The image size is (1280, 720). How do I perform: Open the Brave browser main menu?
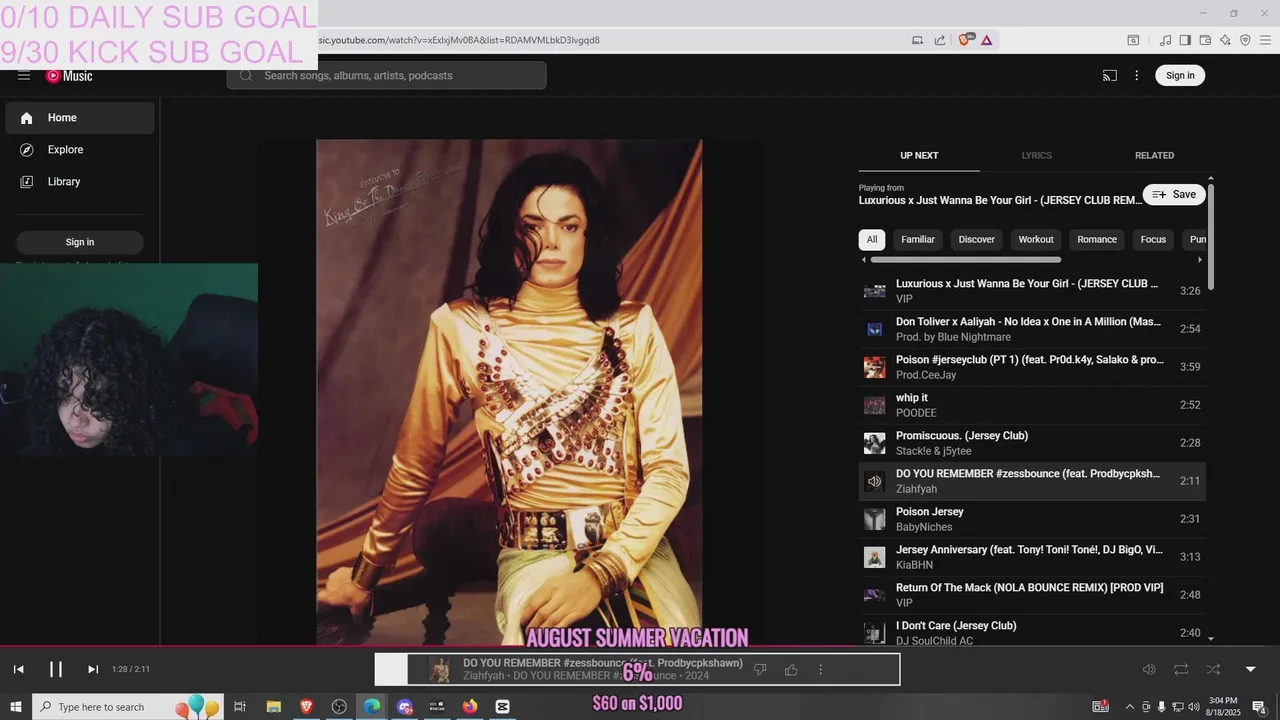tap(1265, 40)
